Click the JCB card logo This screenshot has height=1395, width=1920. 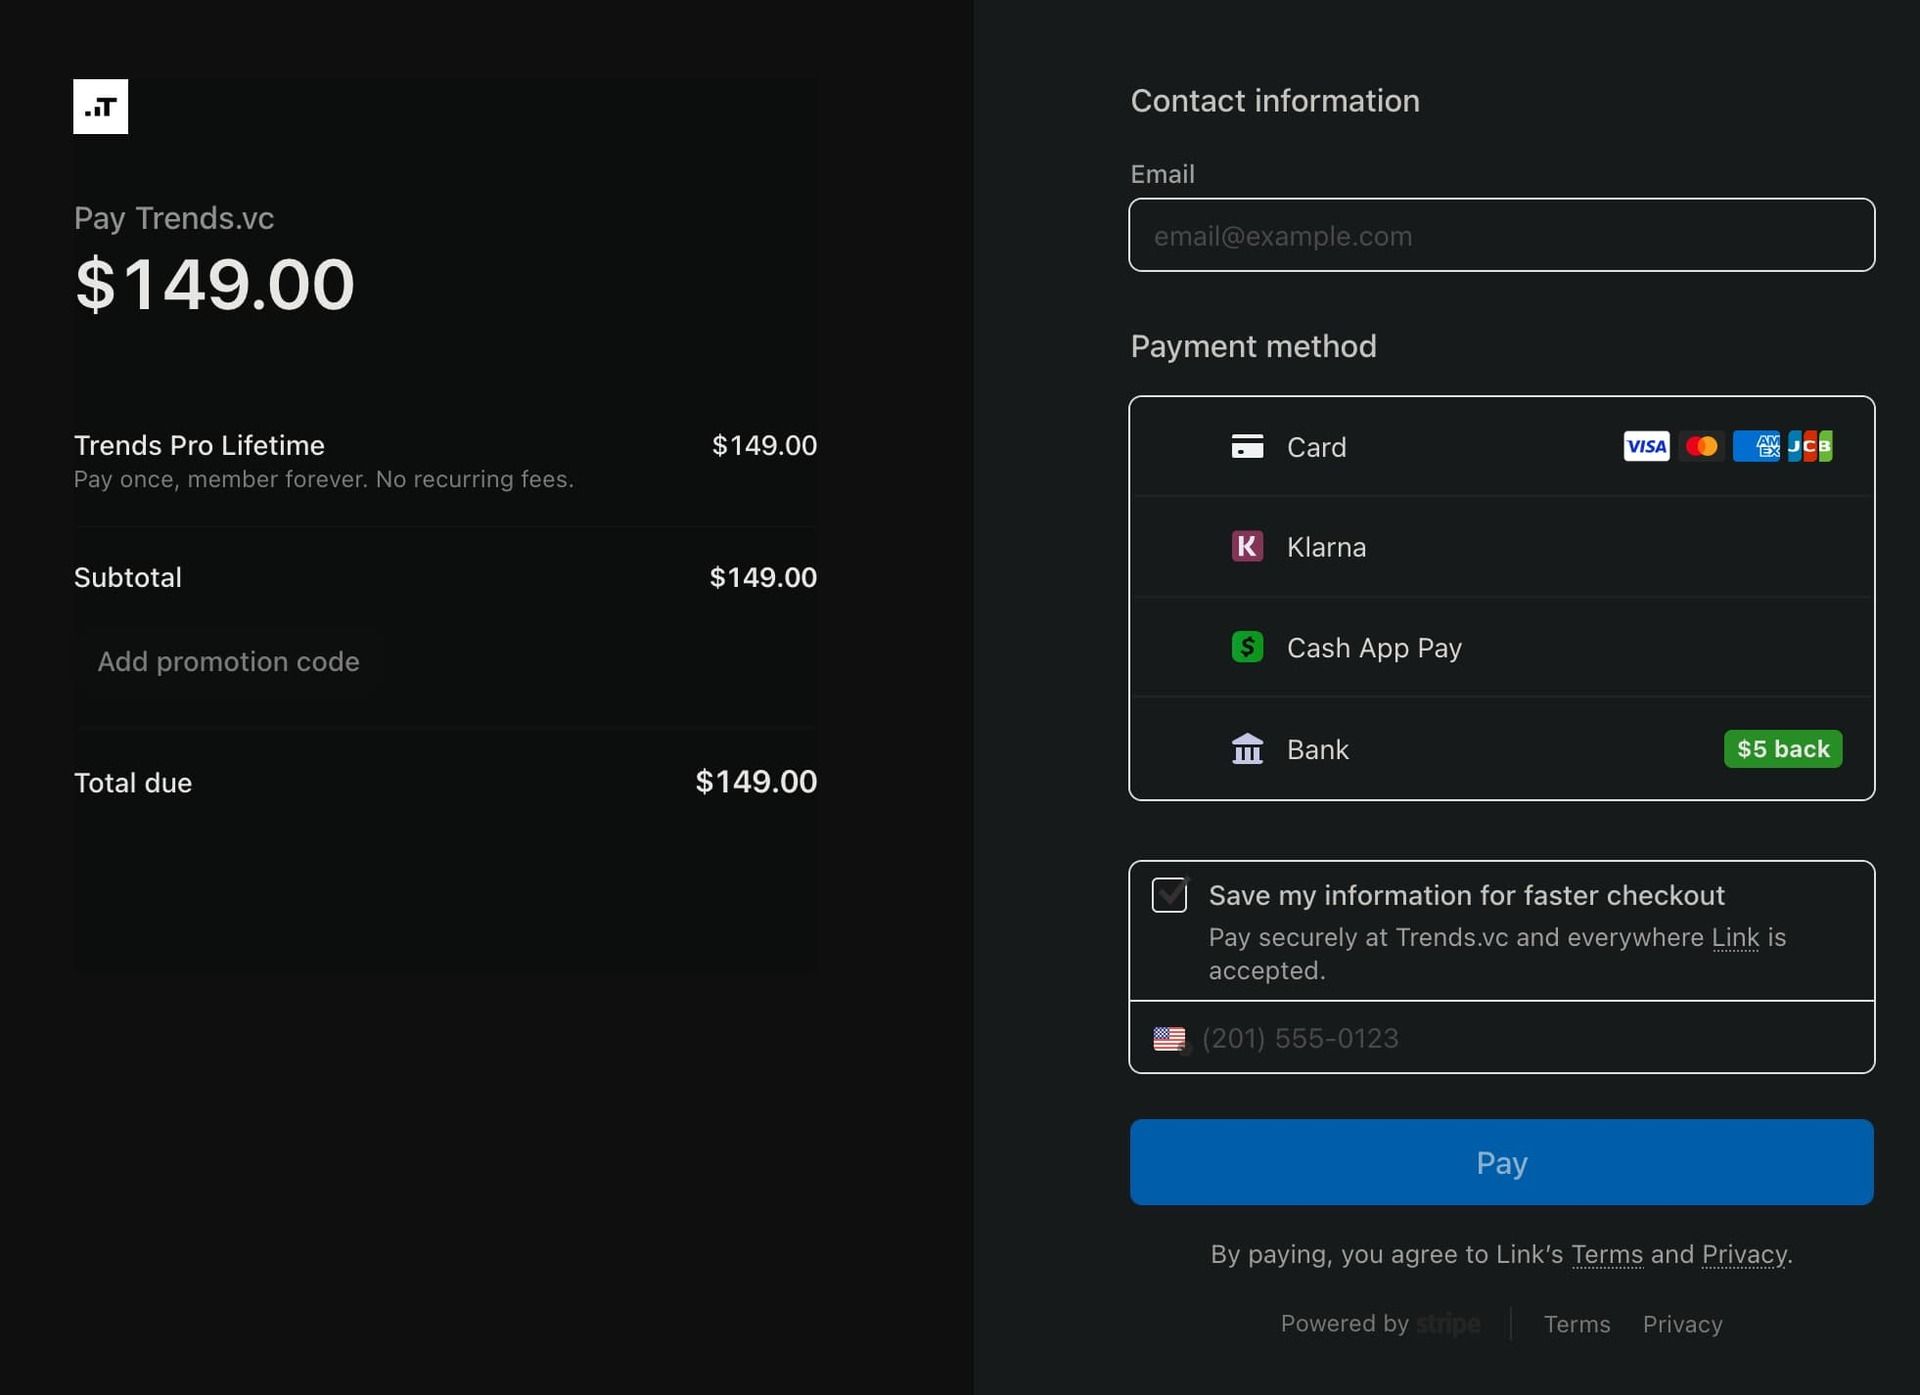pos(1810,446)
